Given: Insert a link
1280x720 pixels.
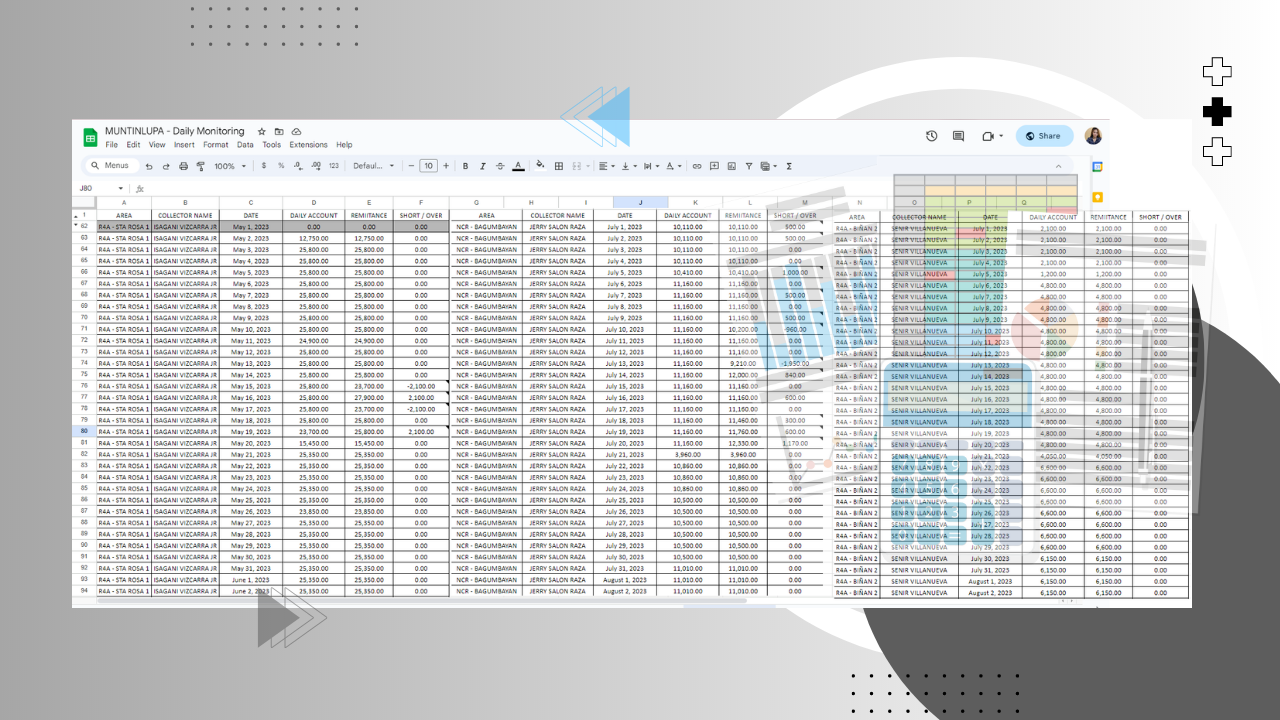Looking at the screenshot, I should pos(697,166).
